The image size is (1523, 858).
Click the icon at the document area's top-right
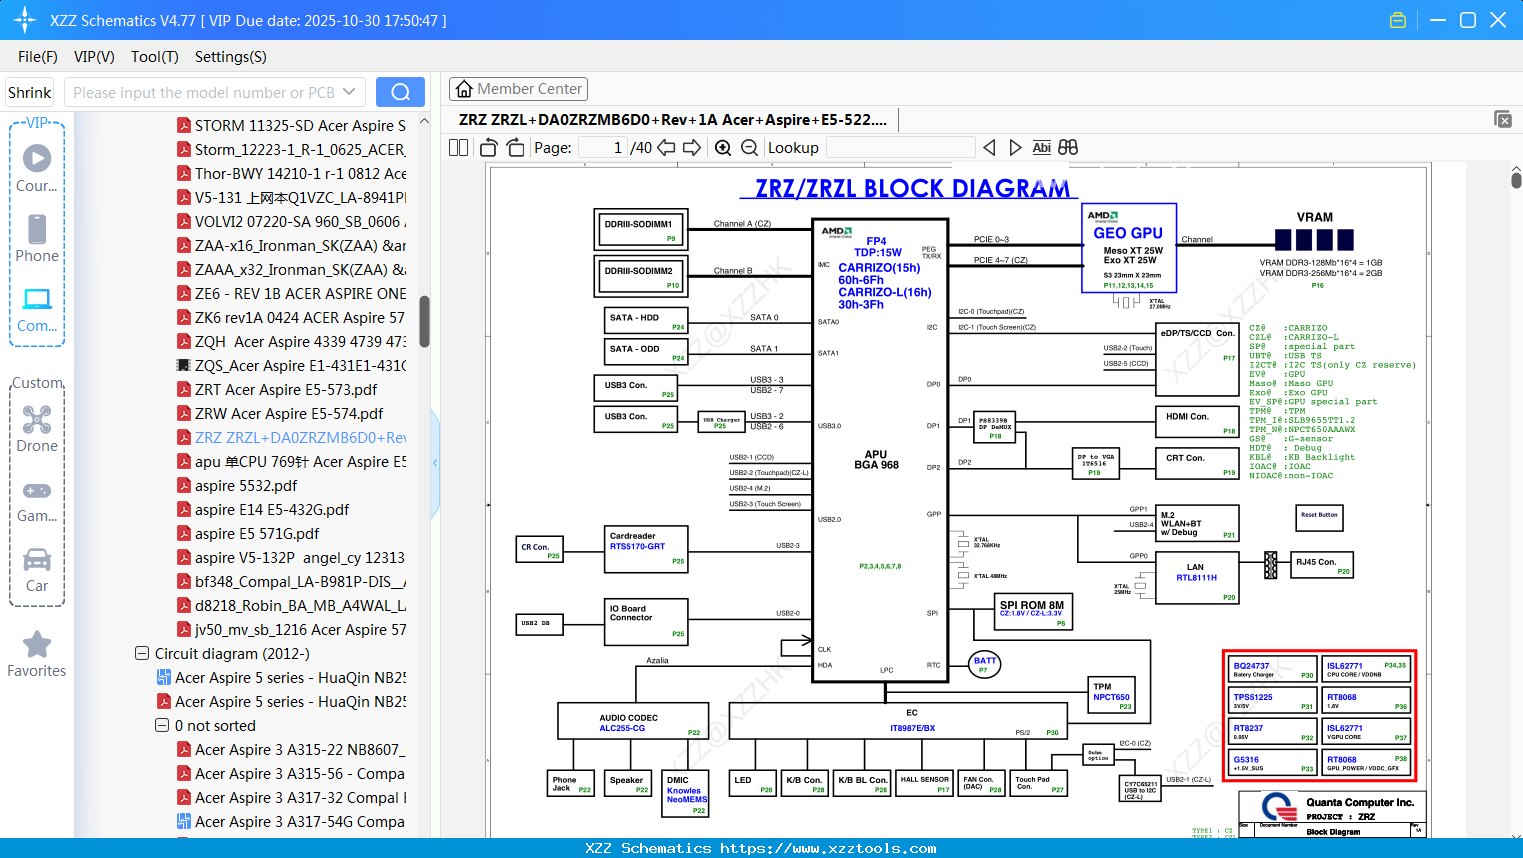1503,119
